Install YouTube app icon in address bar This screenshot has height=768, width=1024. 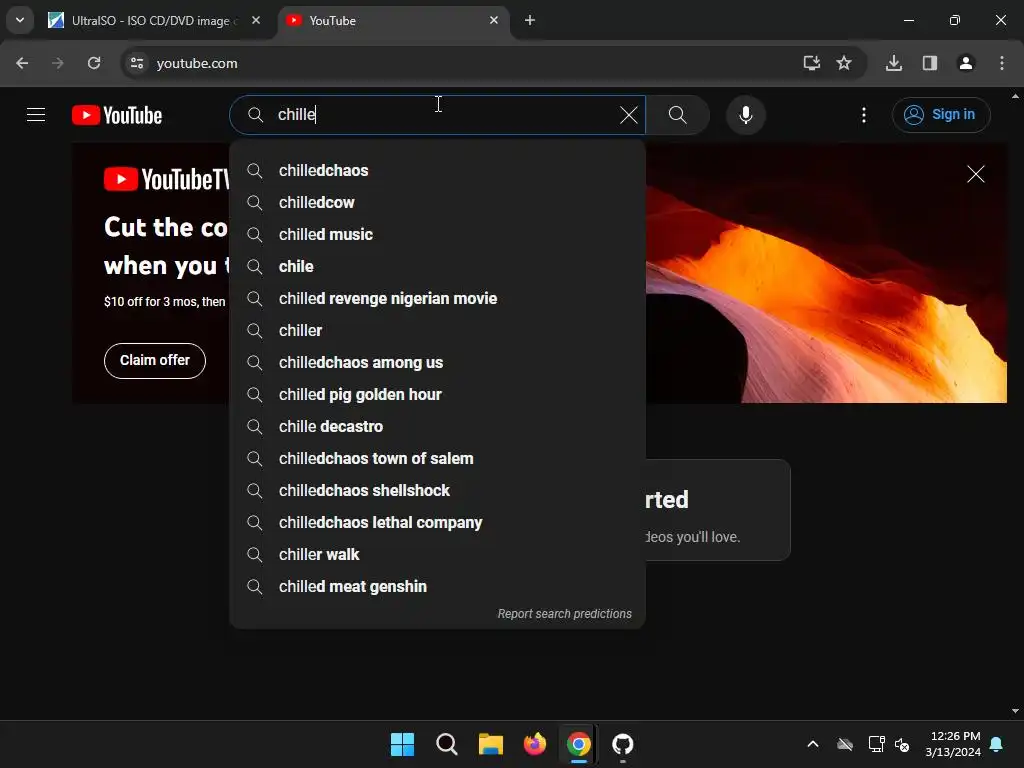click(x=812, y=63)
